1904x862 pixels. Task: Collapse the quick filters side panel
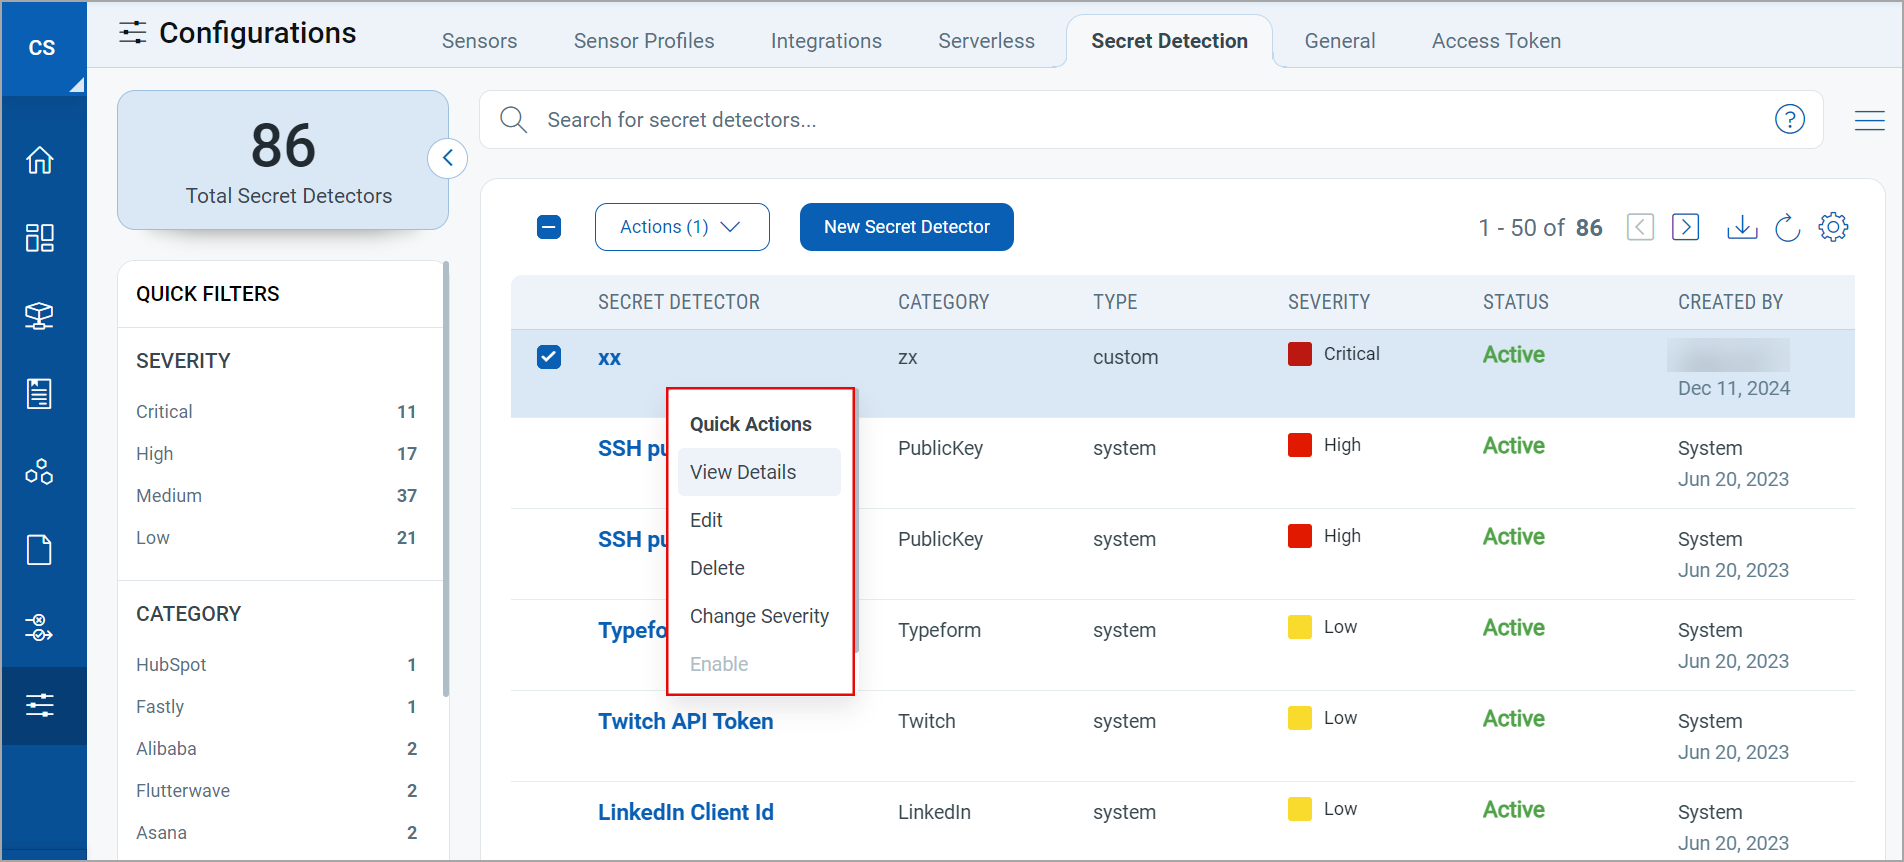click(x=447, y=158)
